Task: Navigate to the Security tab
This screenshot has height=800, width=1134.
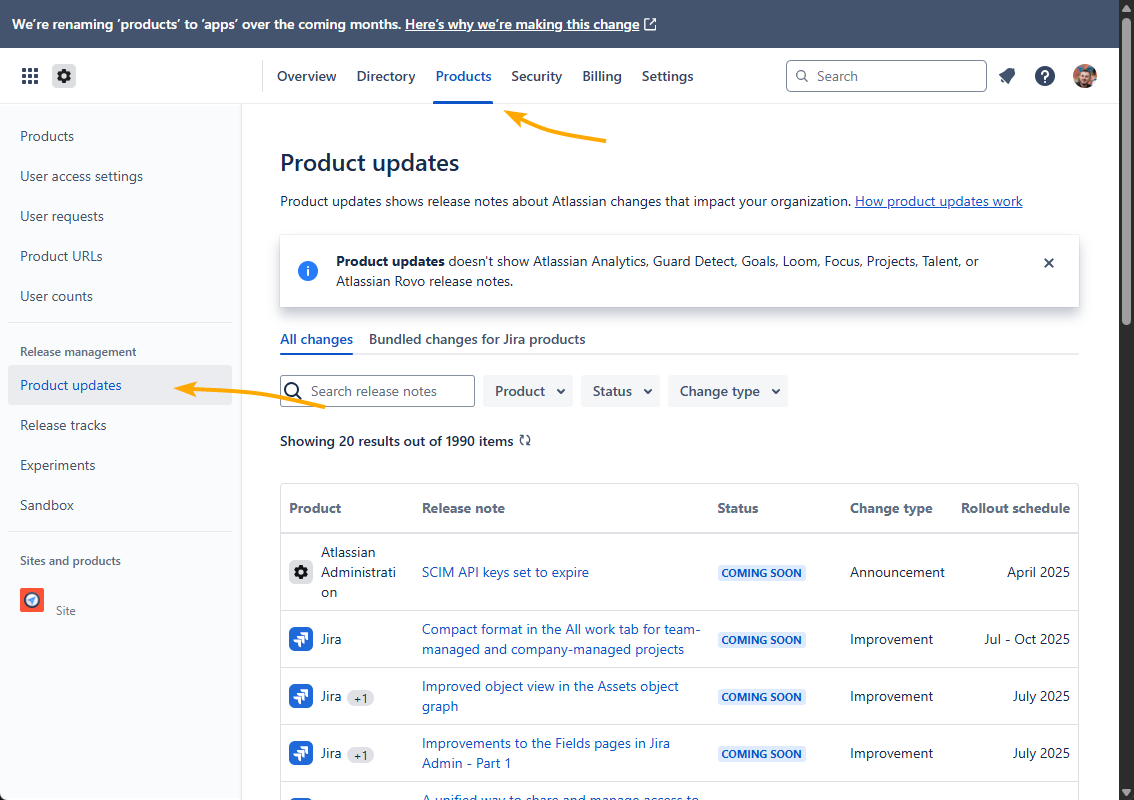Action: point(536,76)
